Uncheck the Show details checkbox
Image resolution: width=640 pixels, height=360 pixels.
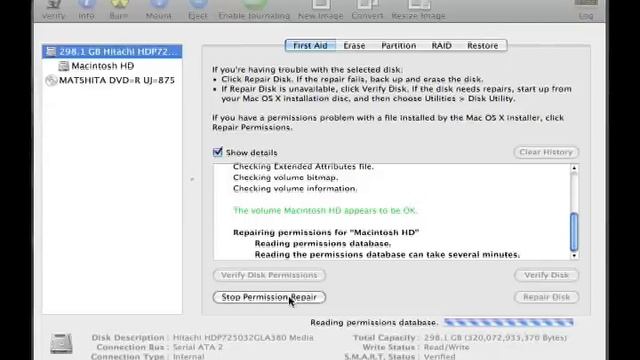pos(218,152)
